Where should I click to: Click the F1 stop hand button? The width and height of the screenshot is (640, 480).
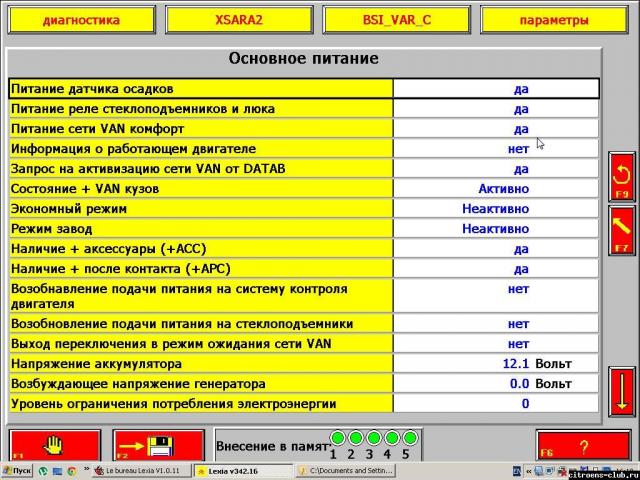(x=54, y=446)
